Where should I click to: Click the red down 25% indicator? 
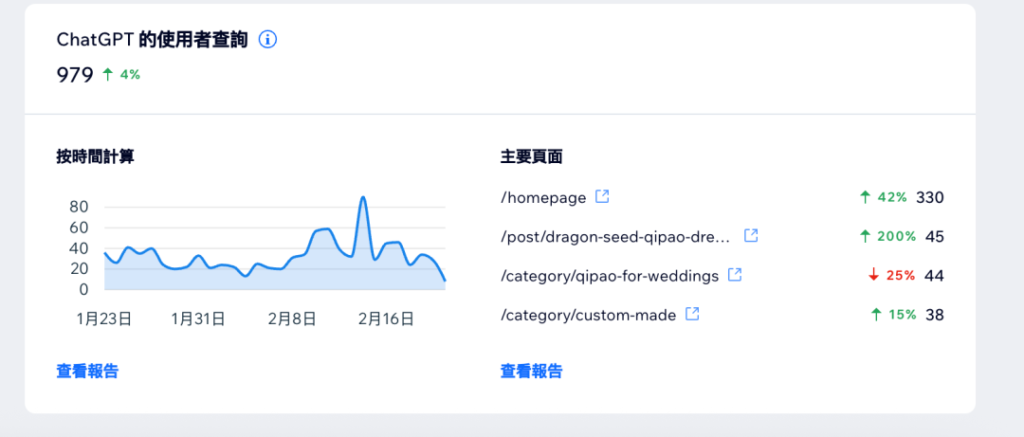pos(888,275)
